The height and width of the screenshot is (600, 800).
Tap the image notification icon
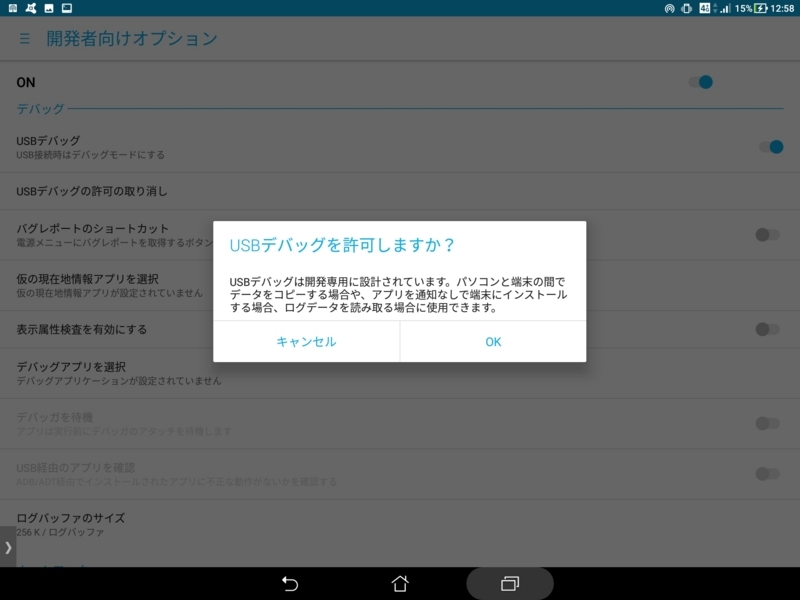tap(49, 8)
